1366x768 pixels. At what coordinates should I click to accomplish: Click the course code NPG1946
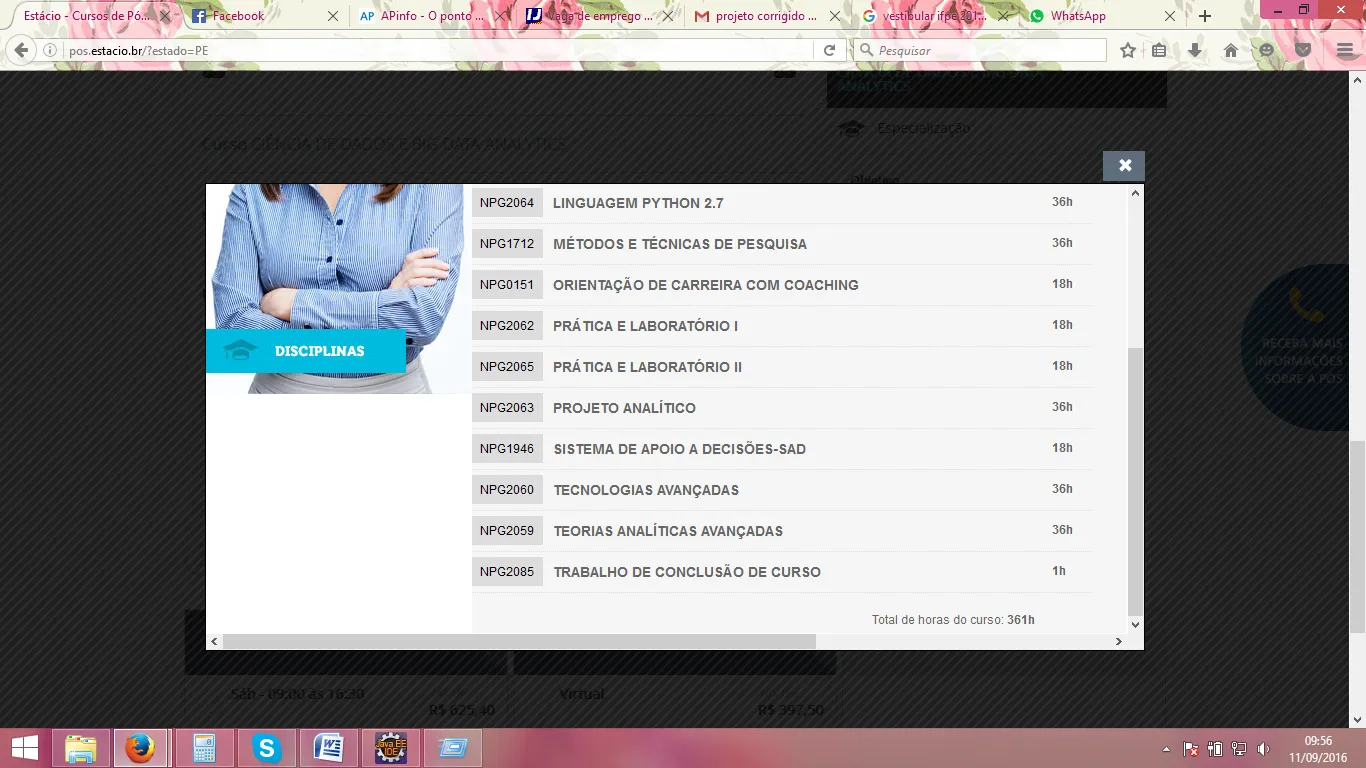(507, 449)
